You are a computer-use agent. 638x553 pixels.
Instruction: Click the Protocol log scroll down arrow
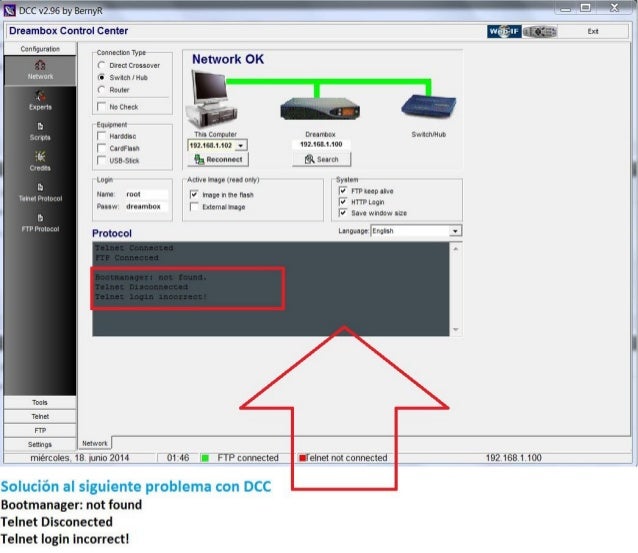(x=456, y=330)
